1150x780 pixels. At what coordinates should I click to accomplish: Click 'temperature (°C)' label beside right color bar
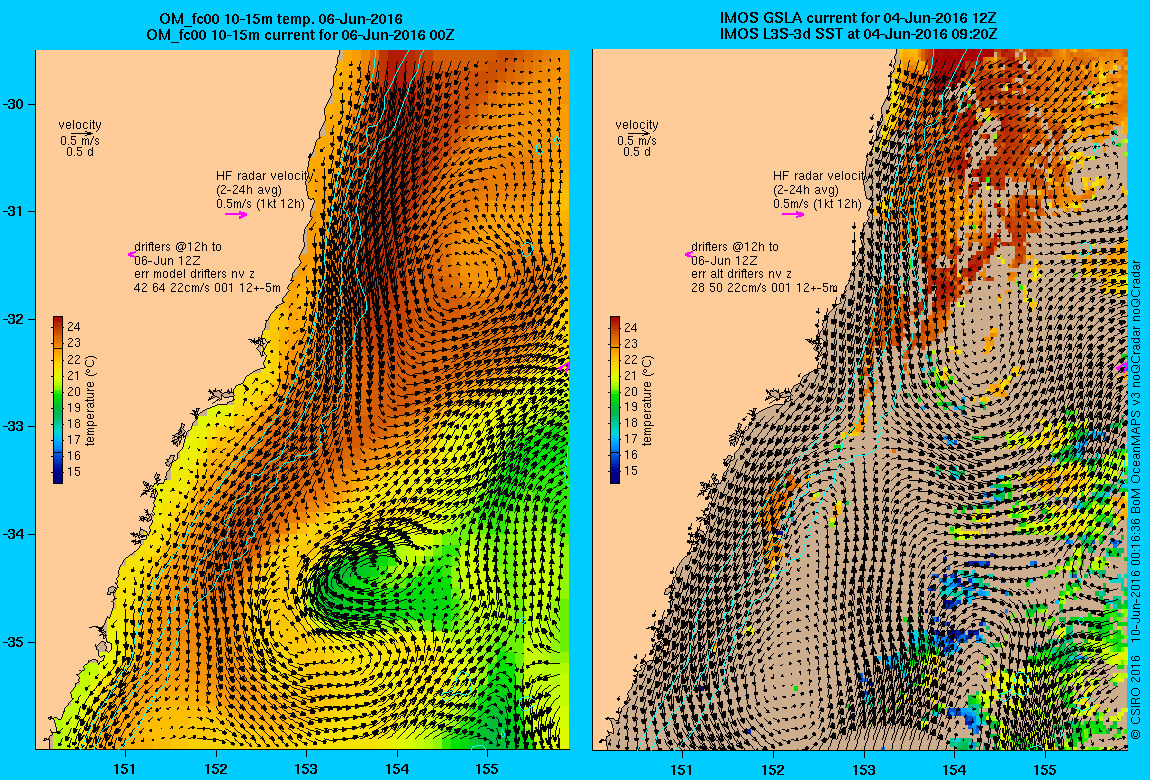tap(648, 401)
